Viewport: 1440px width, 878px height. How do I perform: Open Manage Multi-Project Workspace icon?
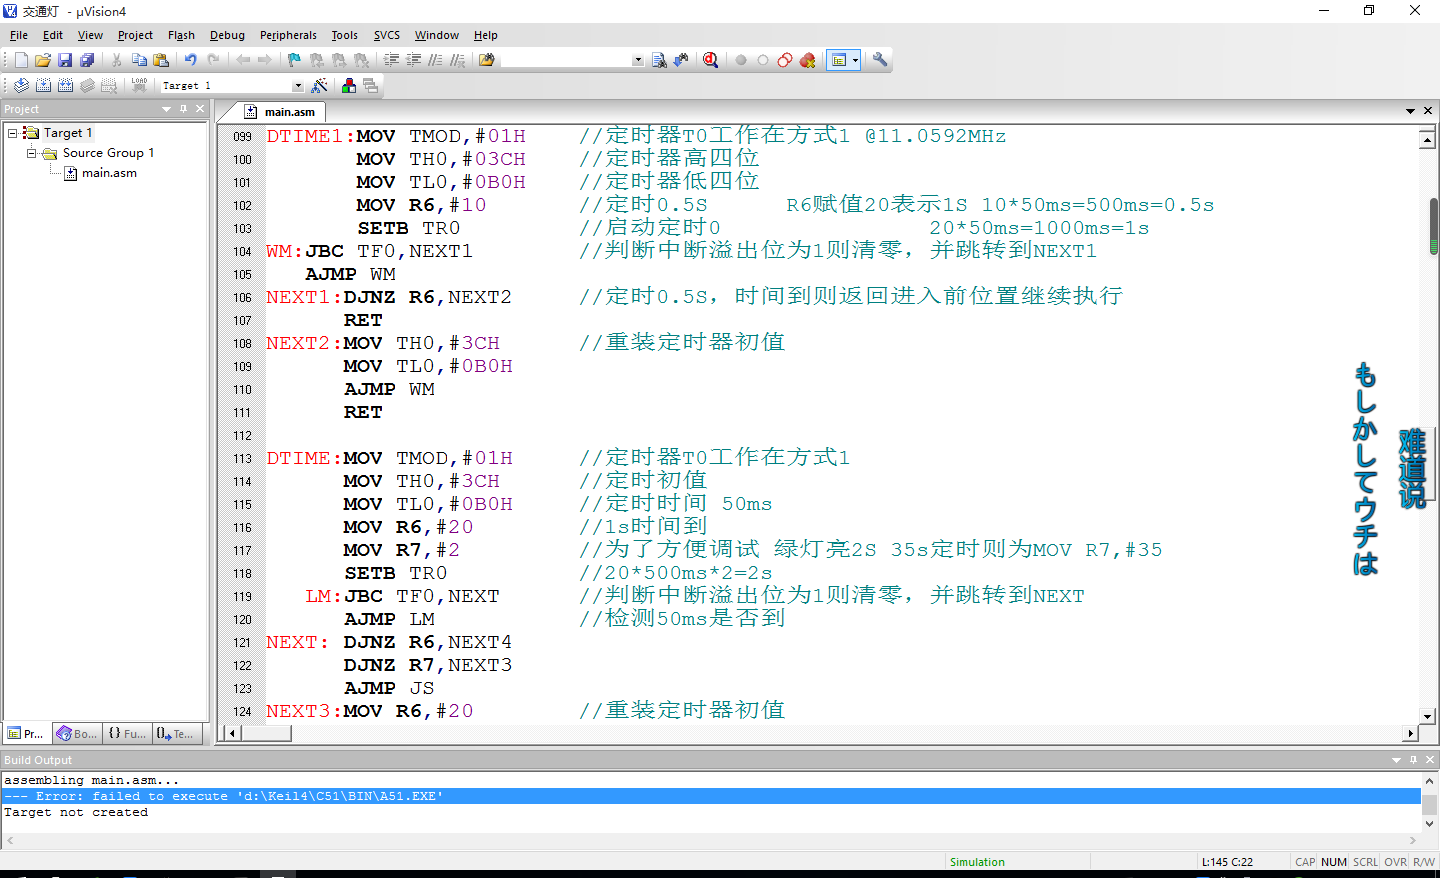click(371, 86)
